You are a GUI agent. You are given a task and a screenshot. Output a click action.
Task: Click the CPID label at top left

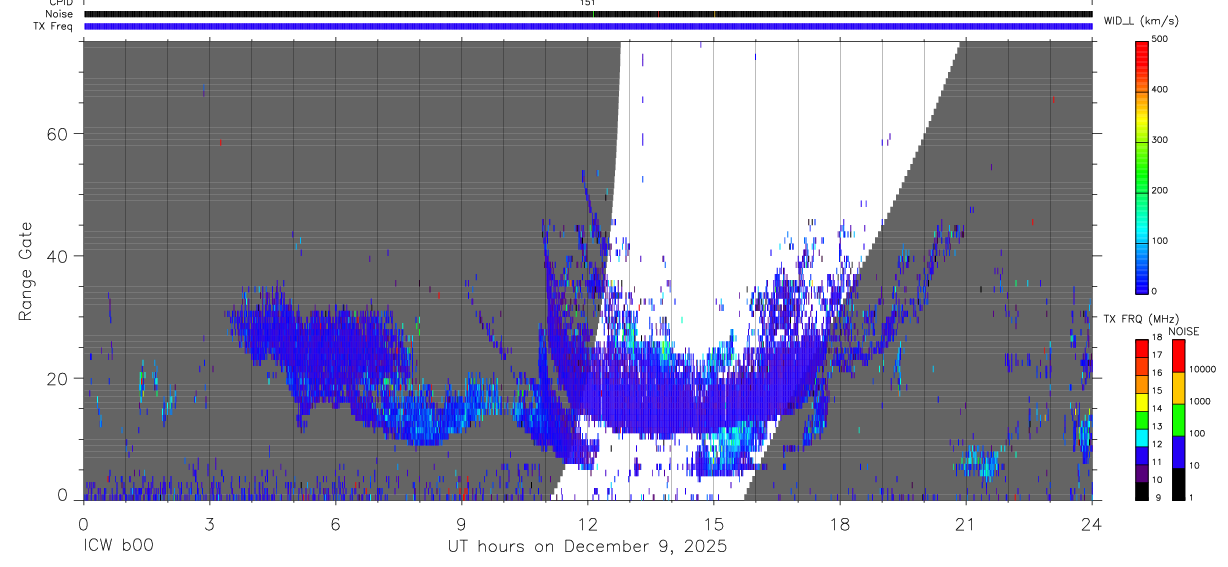click(x=60, y=3)
